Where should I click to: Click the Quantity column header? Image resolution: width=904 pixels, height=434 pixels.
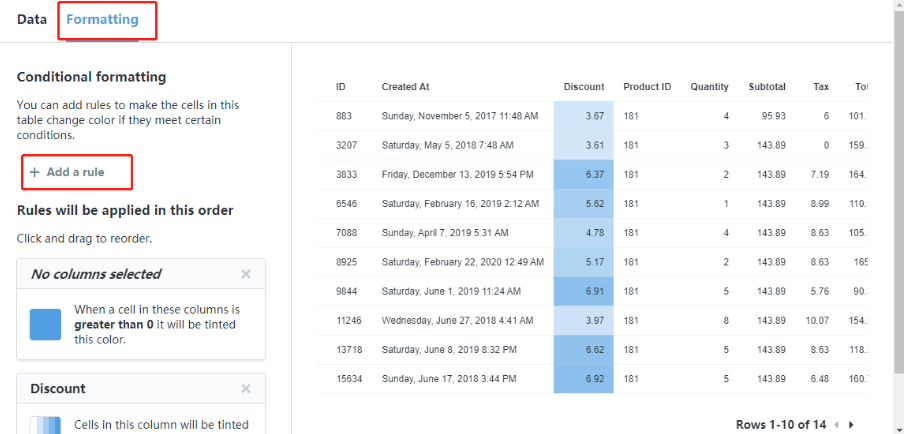(709, 87)
